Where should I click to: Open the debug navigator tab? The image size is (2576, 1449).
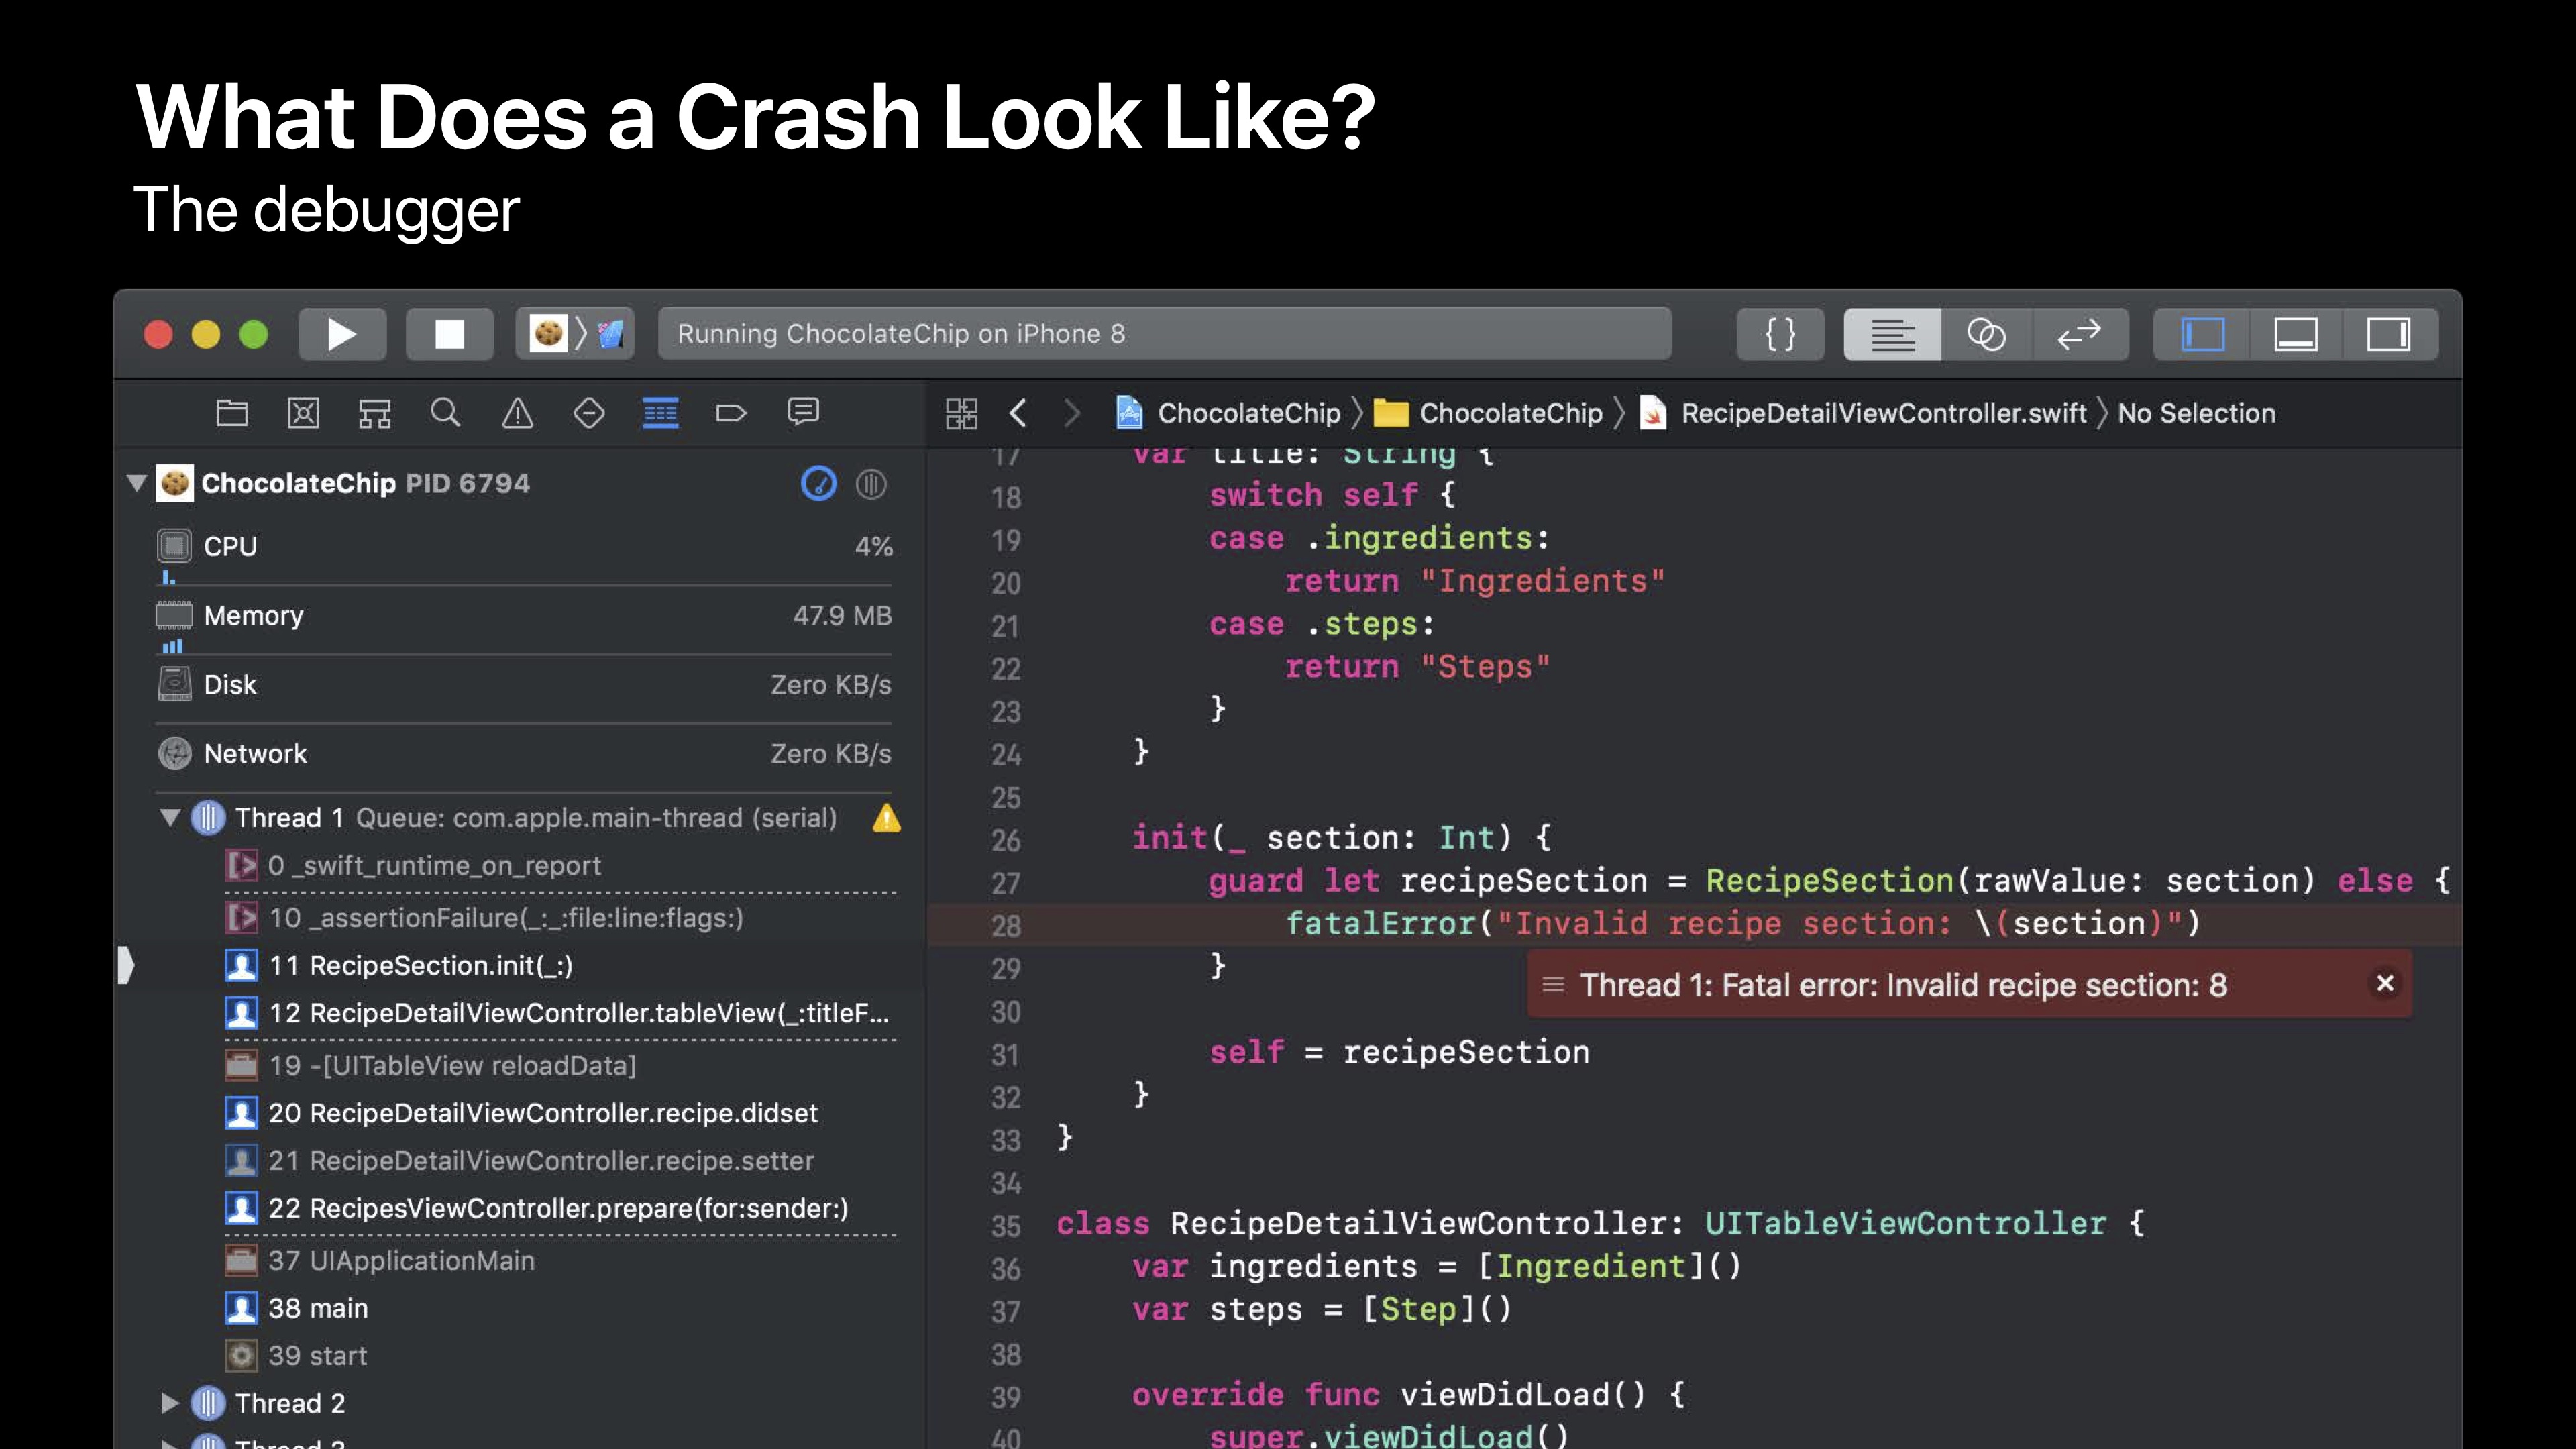click(660, 413)
